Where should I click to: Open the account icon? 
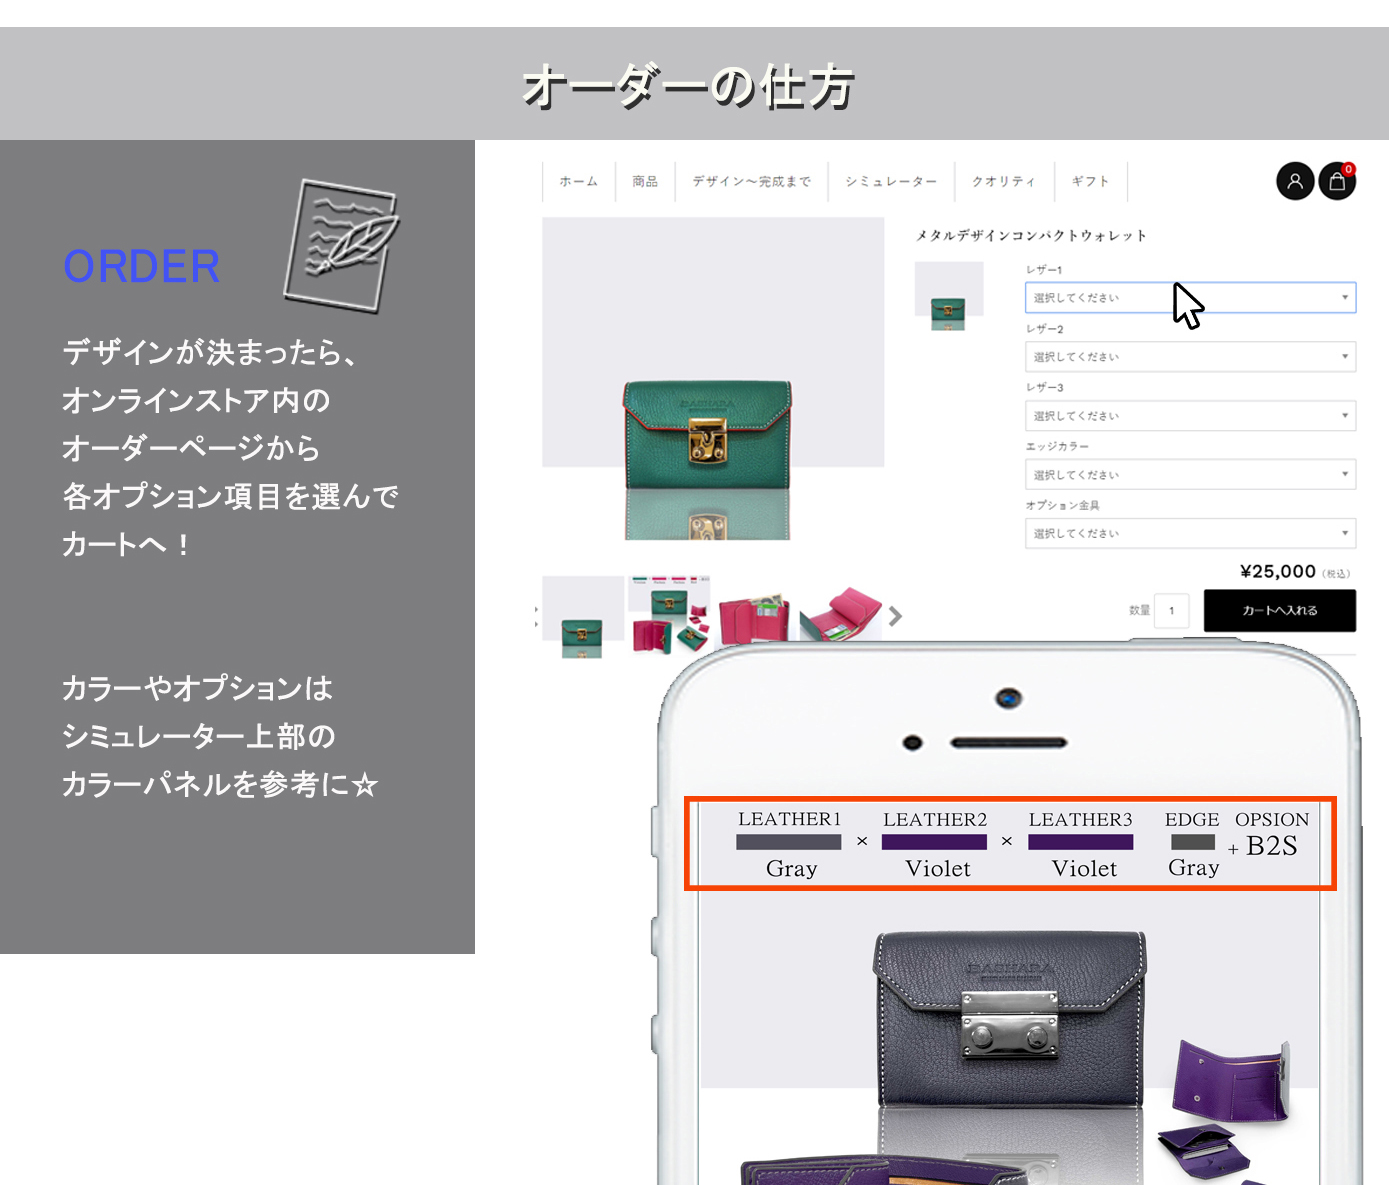pyautogui.click(x=1295, y=181)
